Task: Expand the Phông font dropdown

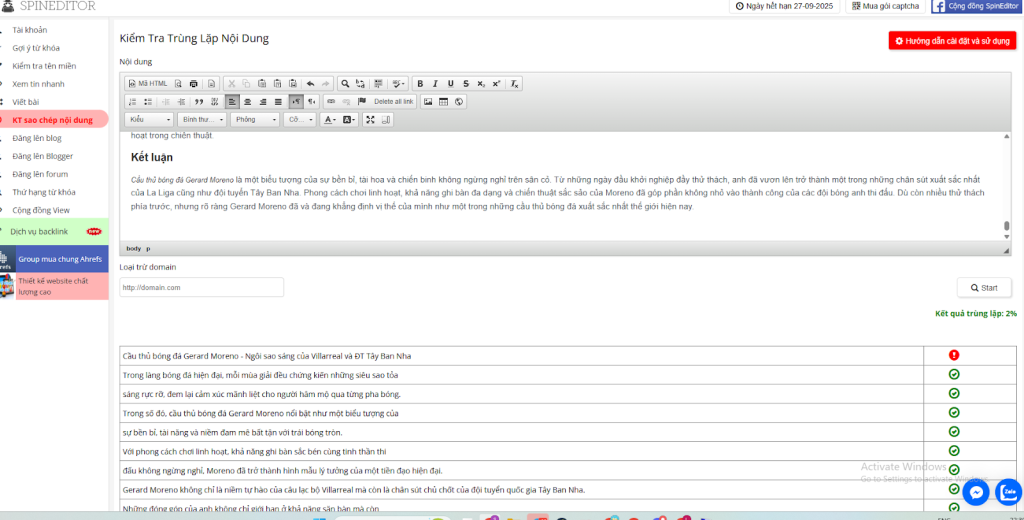Action: tap(254, 120)
